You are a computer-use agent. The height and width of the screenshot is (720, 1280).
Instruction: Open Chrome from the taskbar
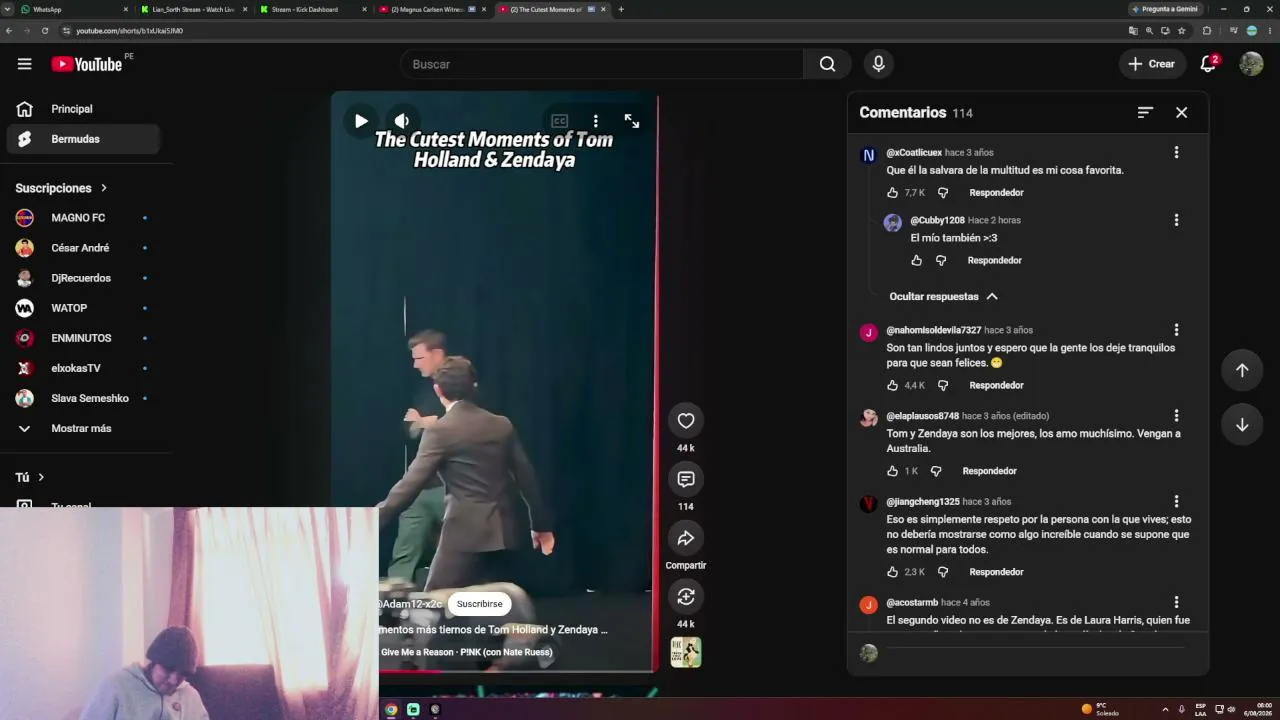tap(391, 709)
